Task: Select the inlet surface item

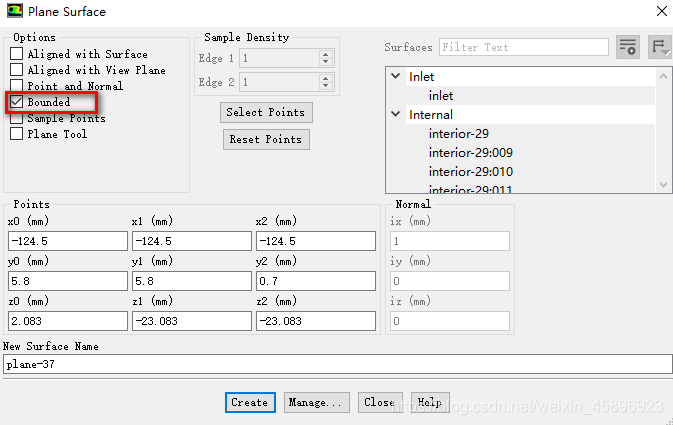Action: point(441,96)
